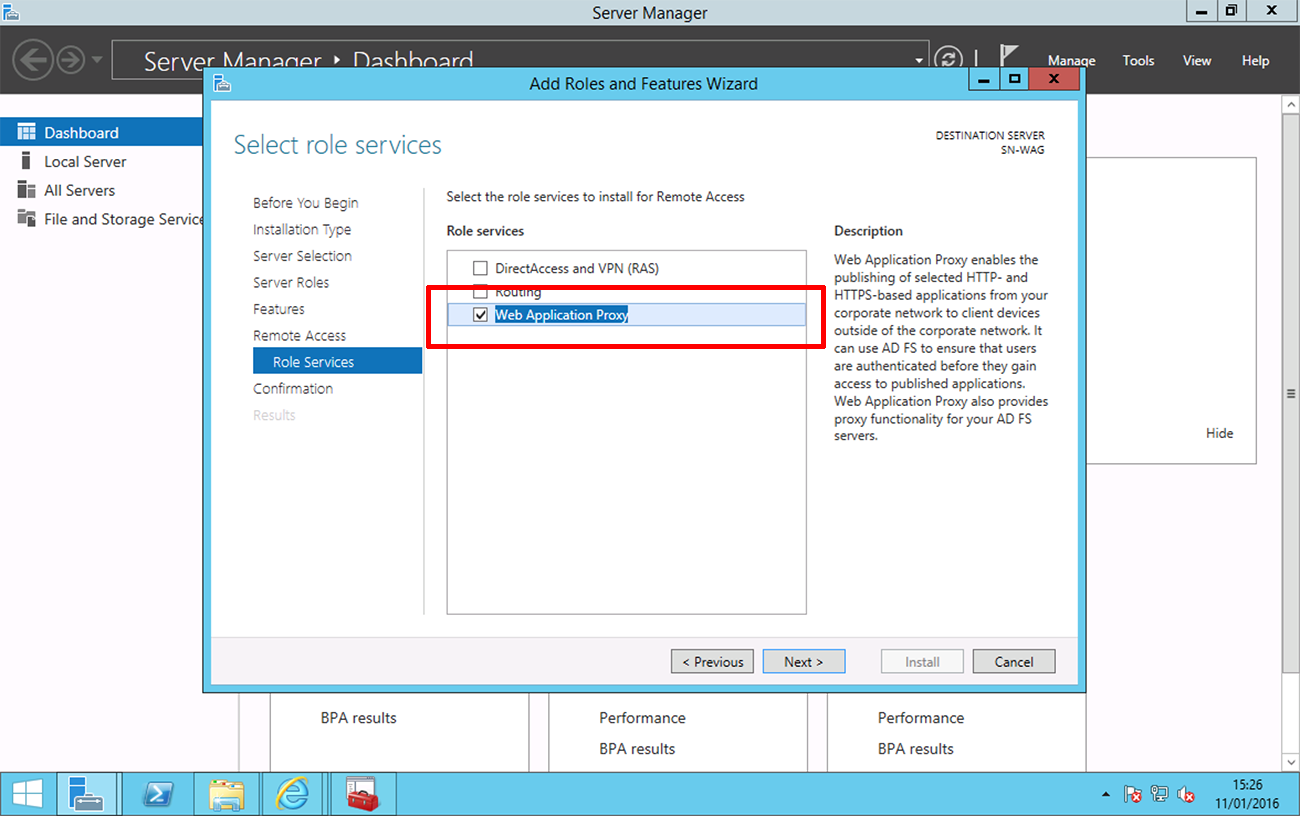Go to Installation Type step

click(302, 229)
